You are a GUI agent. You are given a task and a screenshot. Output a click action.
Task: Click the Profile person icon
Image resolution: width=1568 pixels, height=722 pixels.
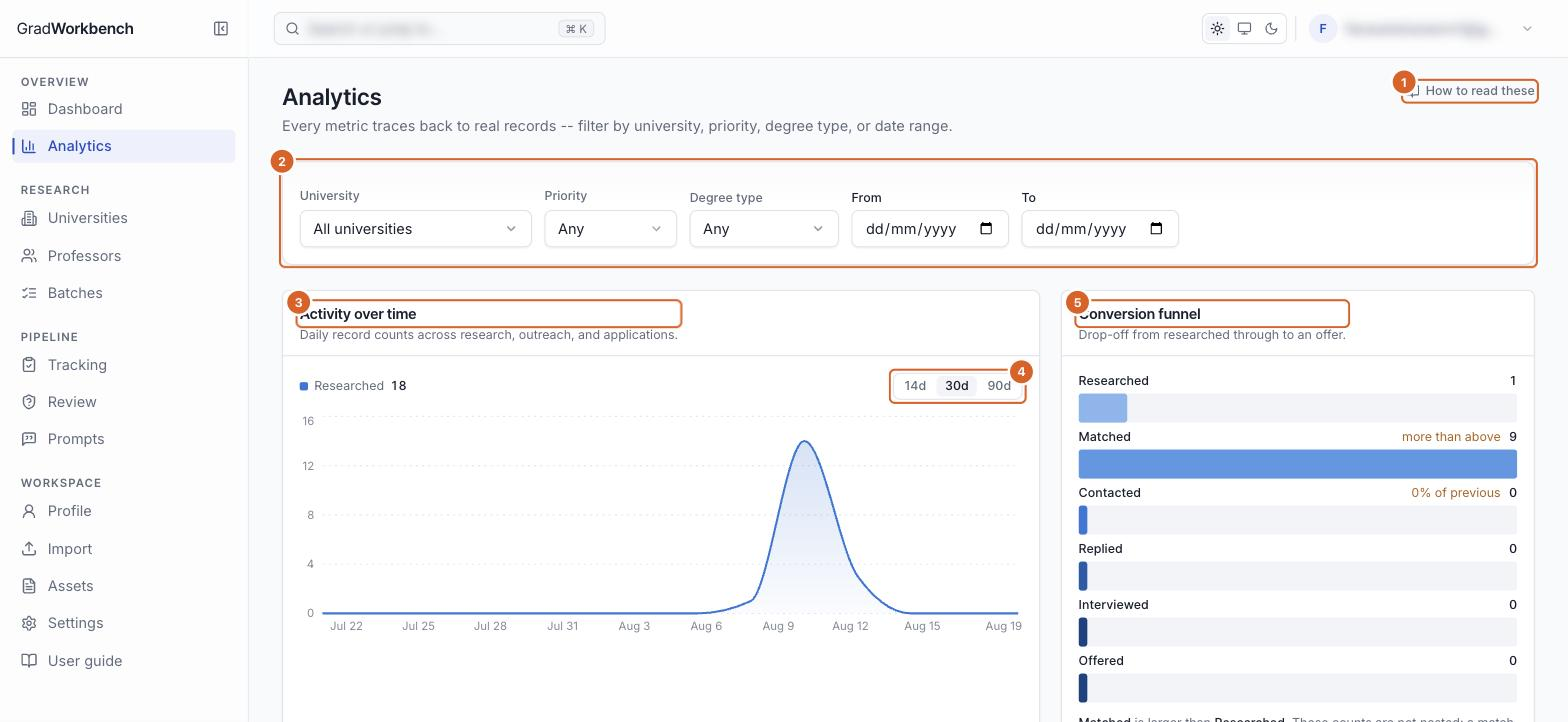click(29, 511)
